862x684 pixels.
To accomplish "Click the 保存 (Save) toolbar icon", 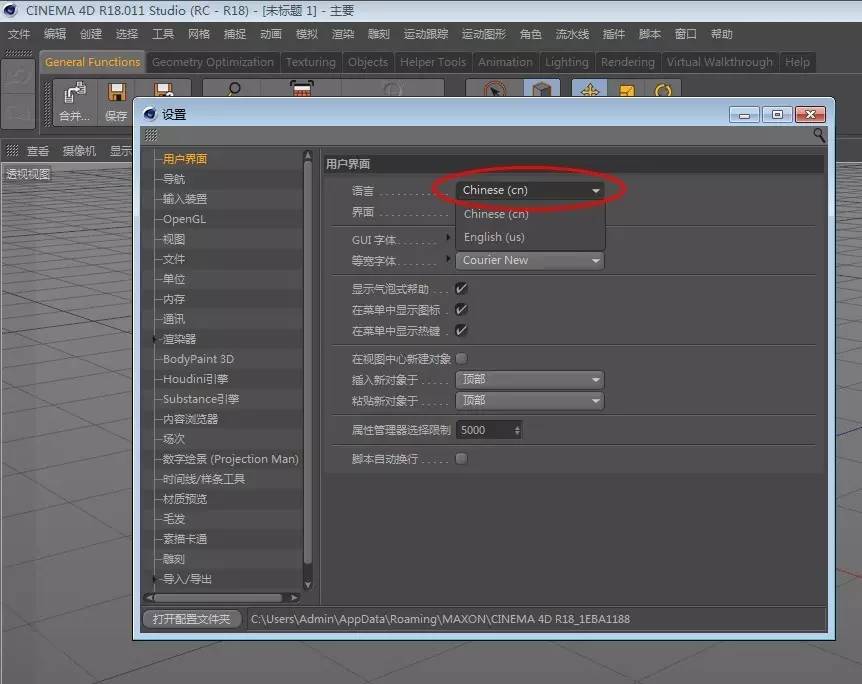I will point(117,92).
